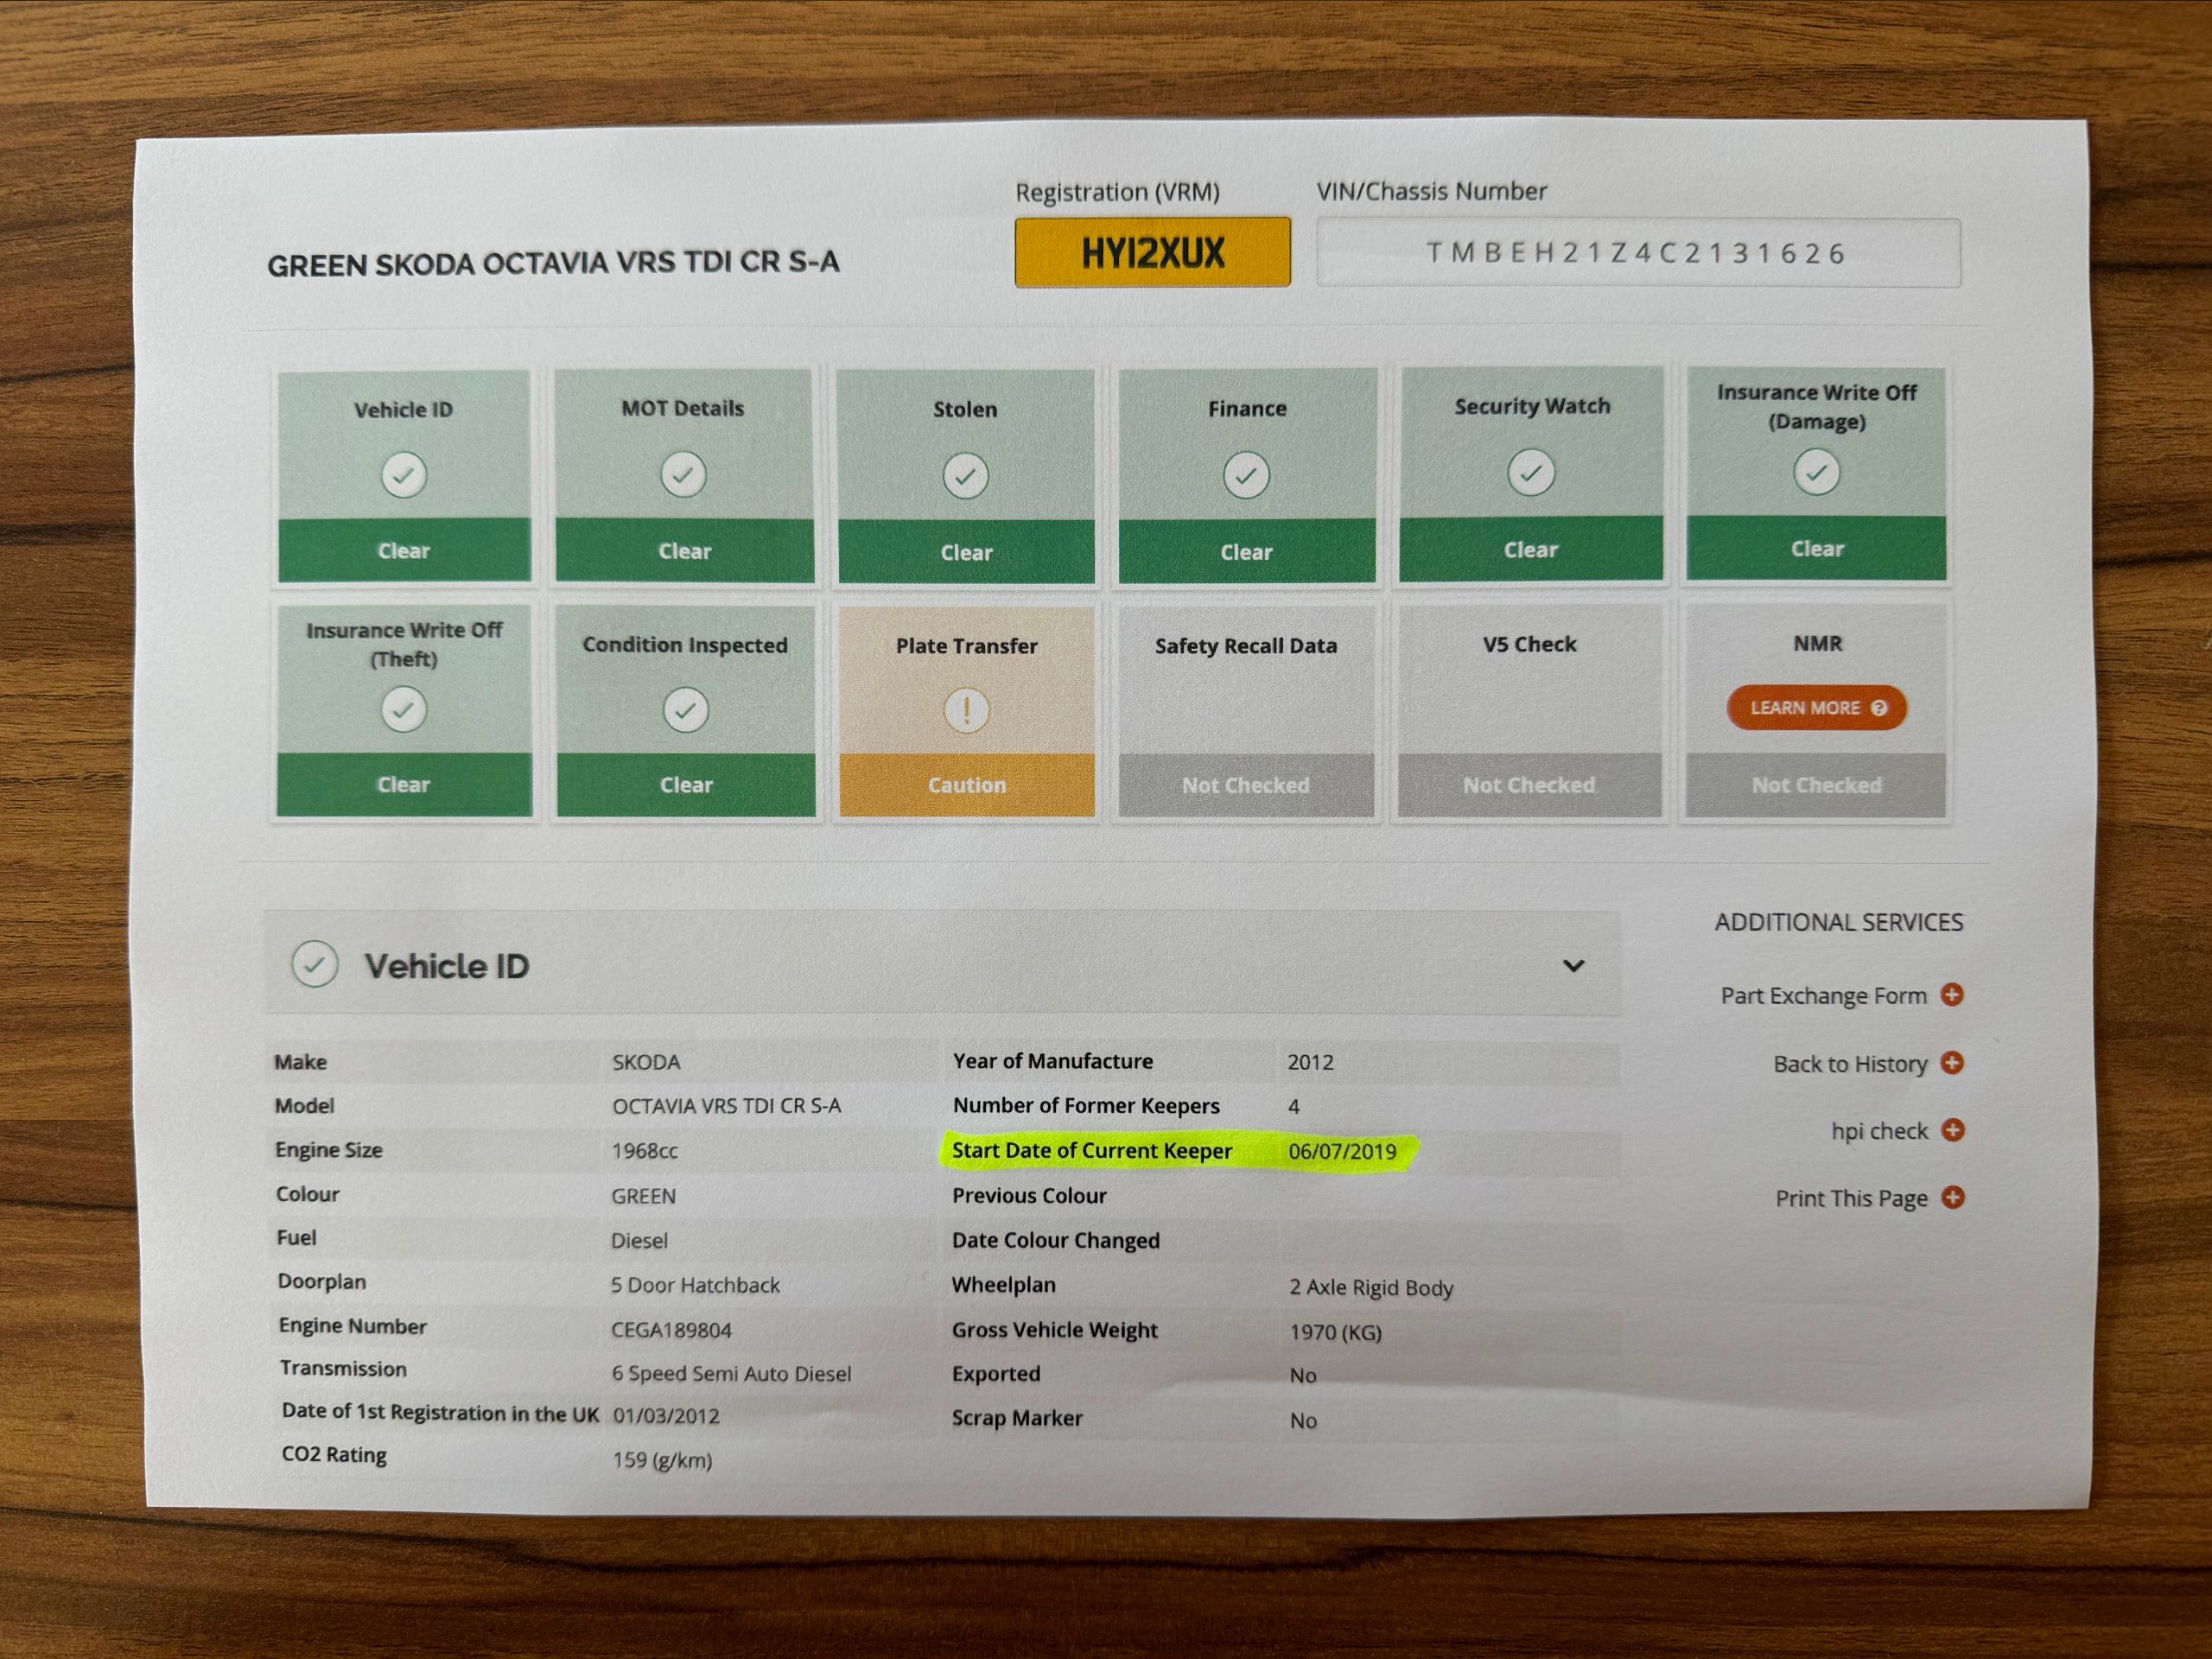
Task: Click the Make value SKODA
Action: pyautogui.click(x=646, y=1062)
